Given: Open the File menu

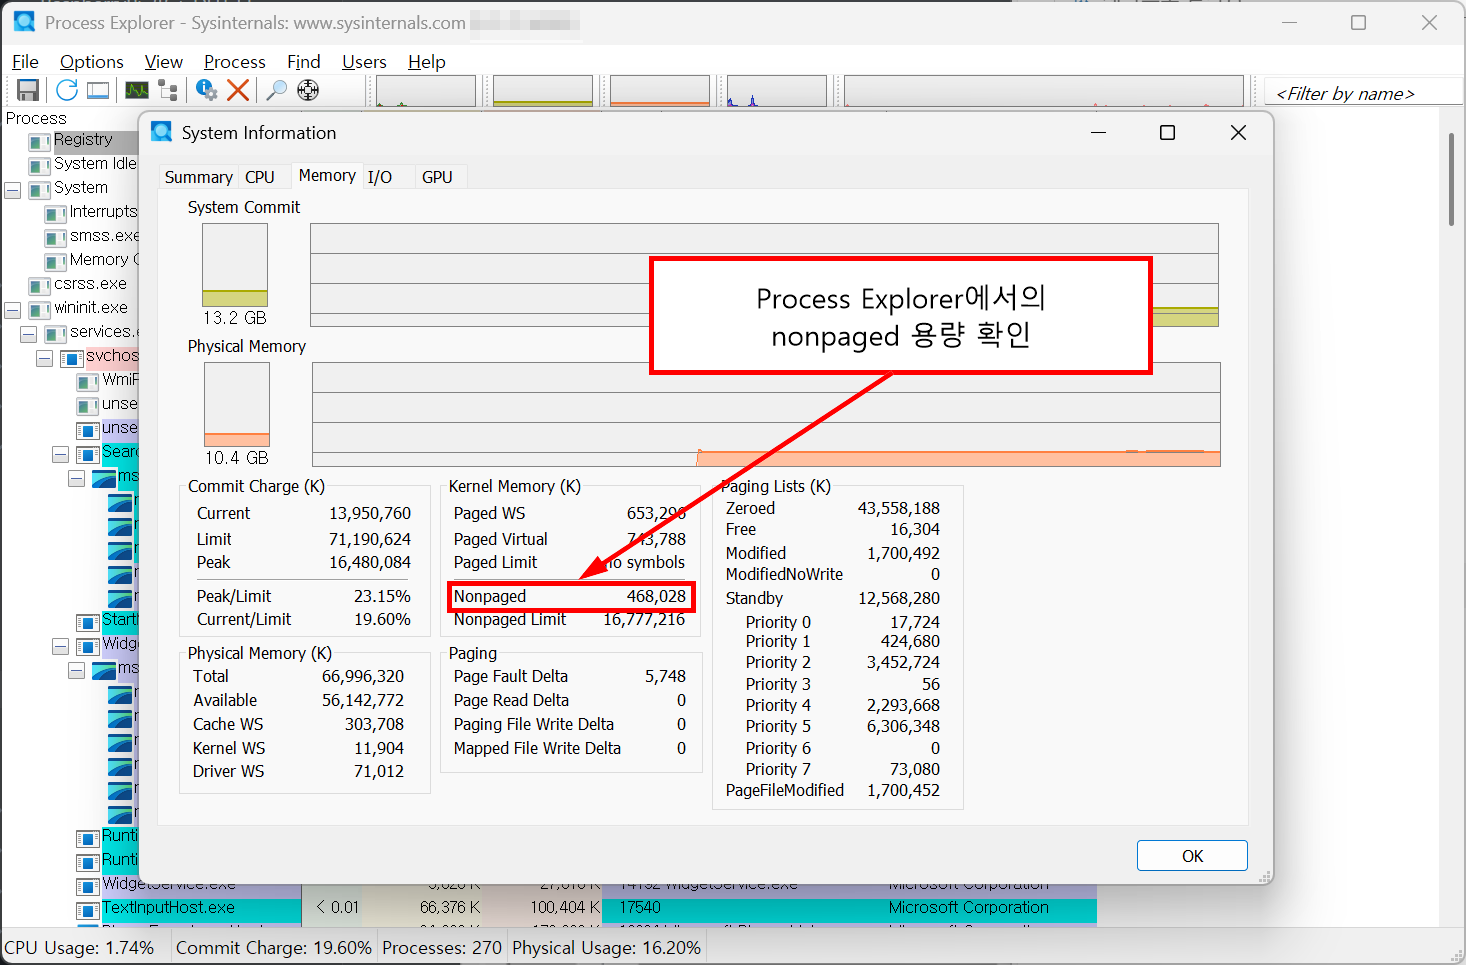Looking at the screenshot, I should tap(25, 62).
